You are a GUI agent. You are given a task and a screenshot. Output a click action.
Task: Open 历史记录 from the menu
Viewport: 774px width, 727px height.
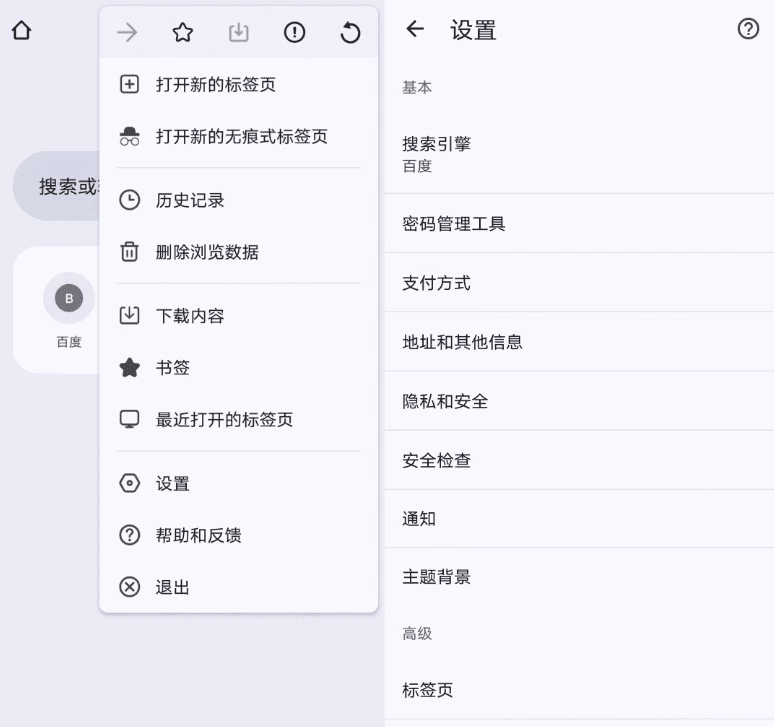point(190,201)
